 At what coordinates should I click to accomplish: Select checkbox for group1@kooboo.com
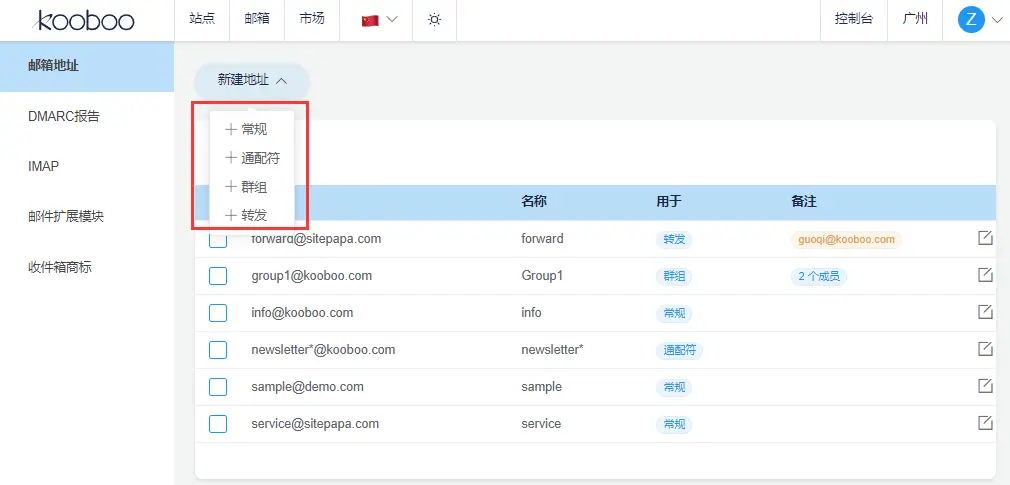(x=218, y=276)
